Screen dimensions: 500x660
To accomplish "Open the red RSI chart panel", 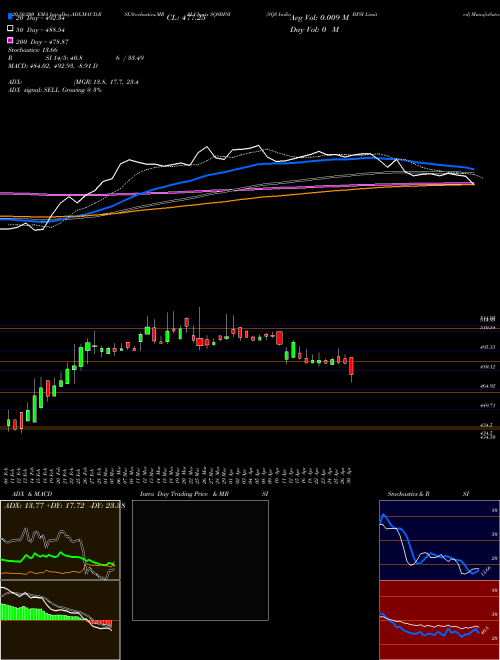I will coord(439,620).
